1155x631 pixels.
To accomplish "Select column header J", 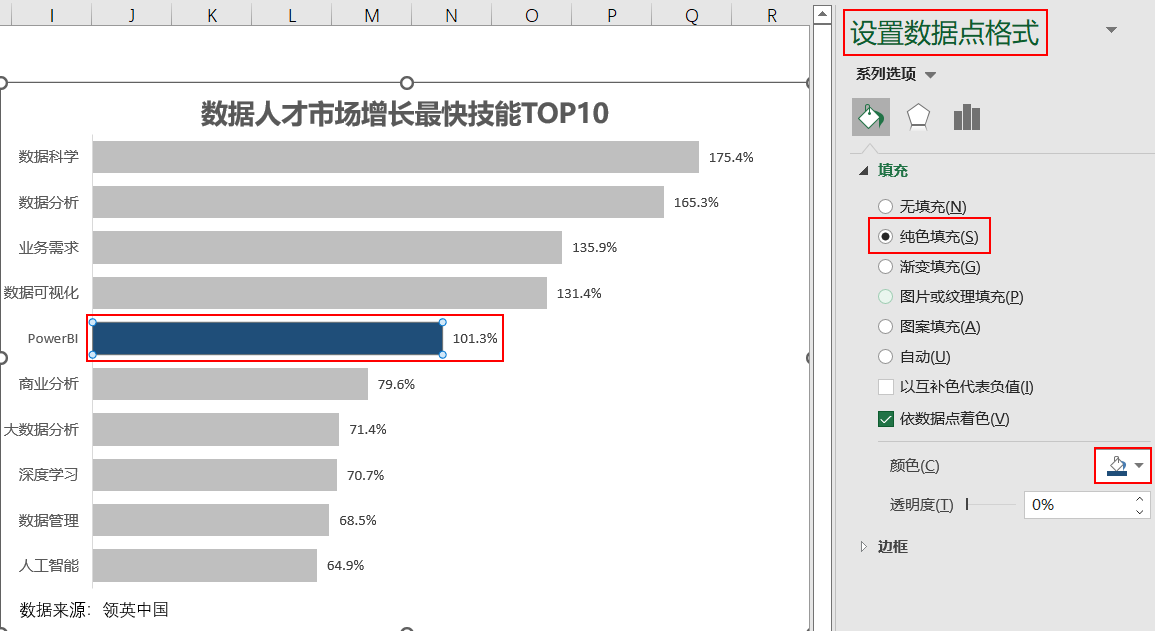I will [x=132, y=15].
